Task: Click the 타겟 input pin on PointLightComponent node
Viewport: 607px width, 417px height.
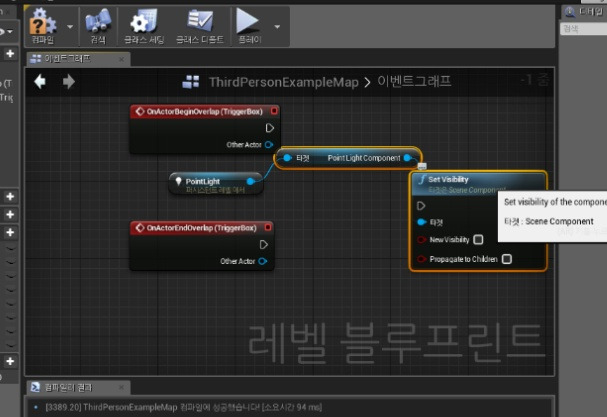Action: pyautogui.click(x=287, y=158)
